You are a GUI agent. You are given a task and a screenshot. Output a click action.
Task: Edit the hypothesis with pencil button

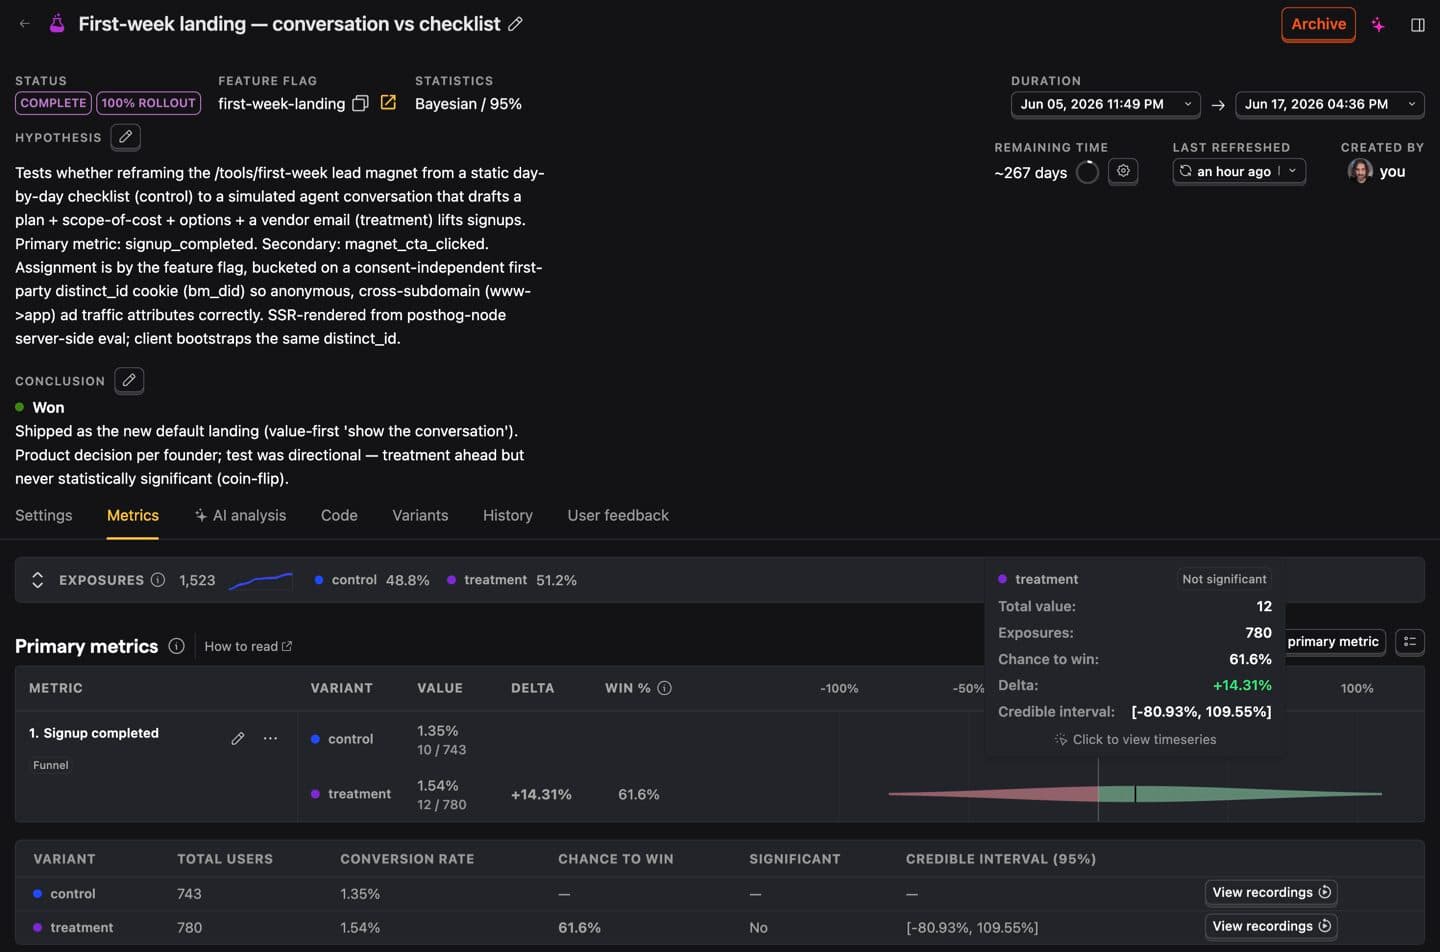point(125,137)
